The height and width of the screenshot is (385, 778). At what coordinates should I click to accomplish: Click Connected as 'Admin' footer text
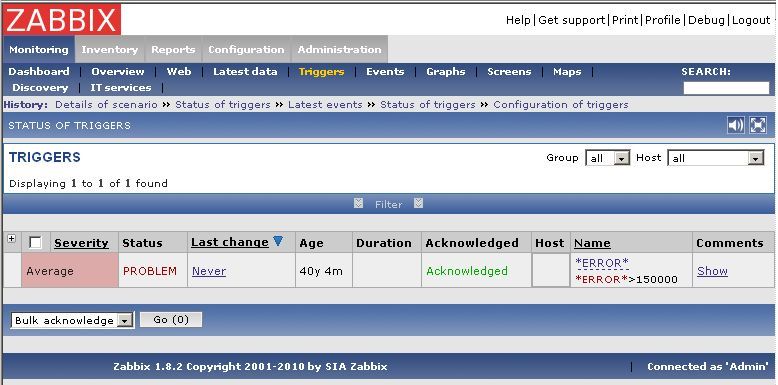[x=708, y=367]
